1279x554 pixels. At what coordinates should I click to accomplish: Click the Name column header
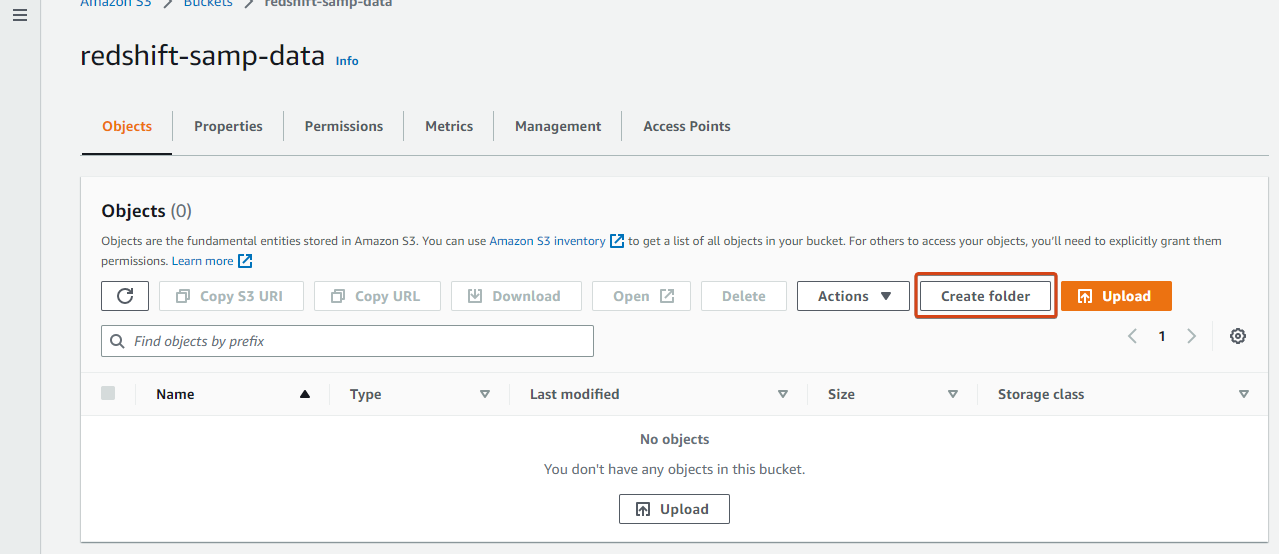point(175,394)
